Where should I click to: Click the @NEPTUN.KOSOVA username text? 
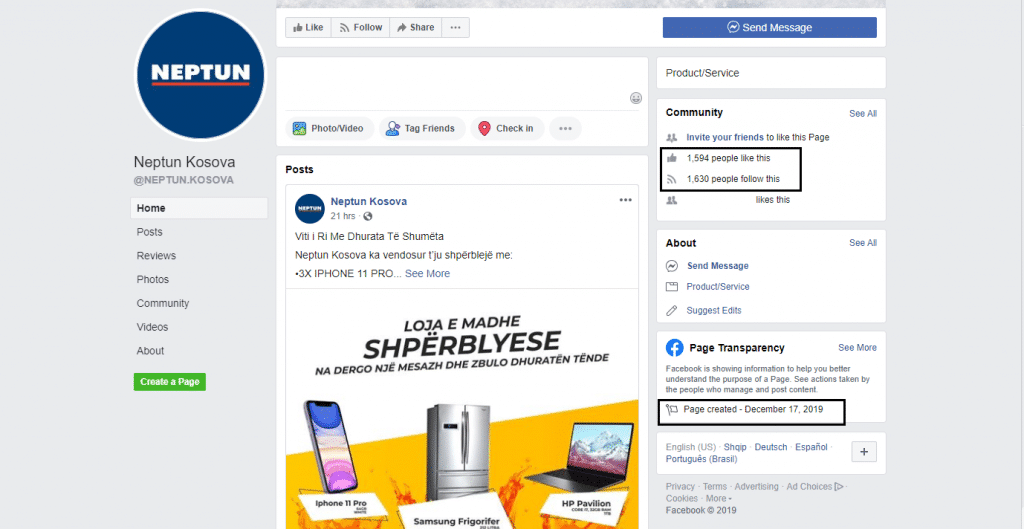click(184, 180)
